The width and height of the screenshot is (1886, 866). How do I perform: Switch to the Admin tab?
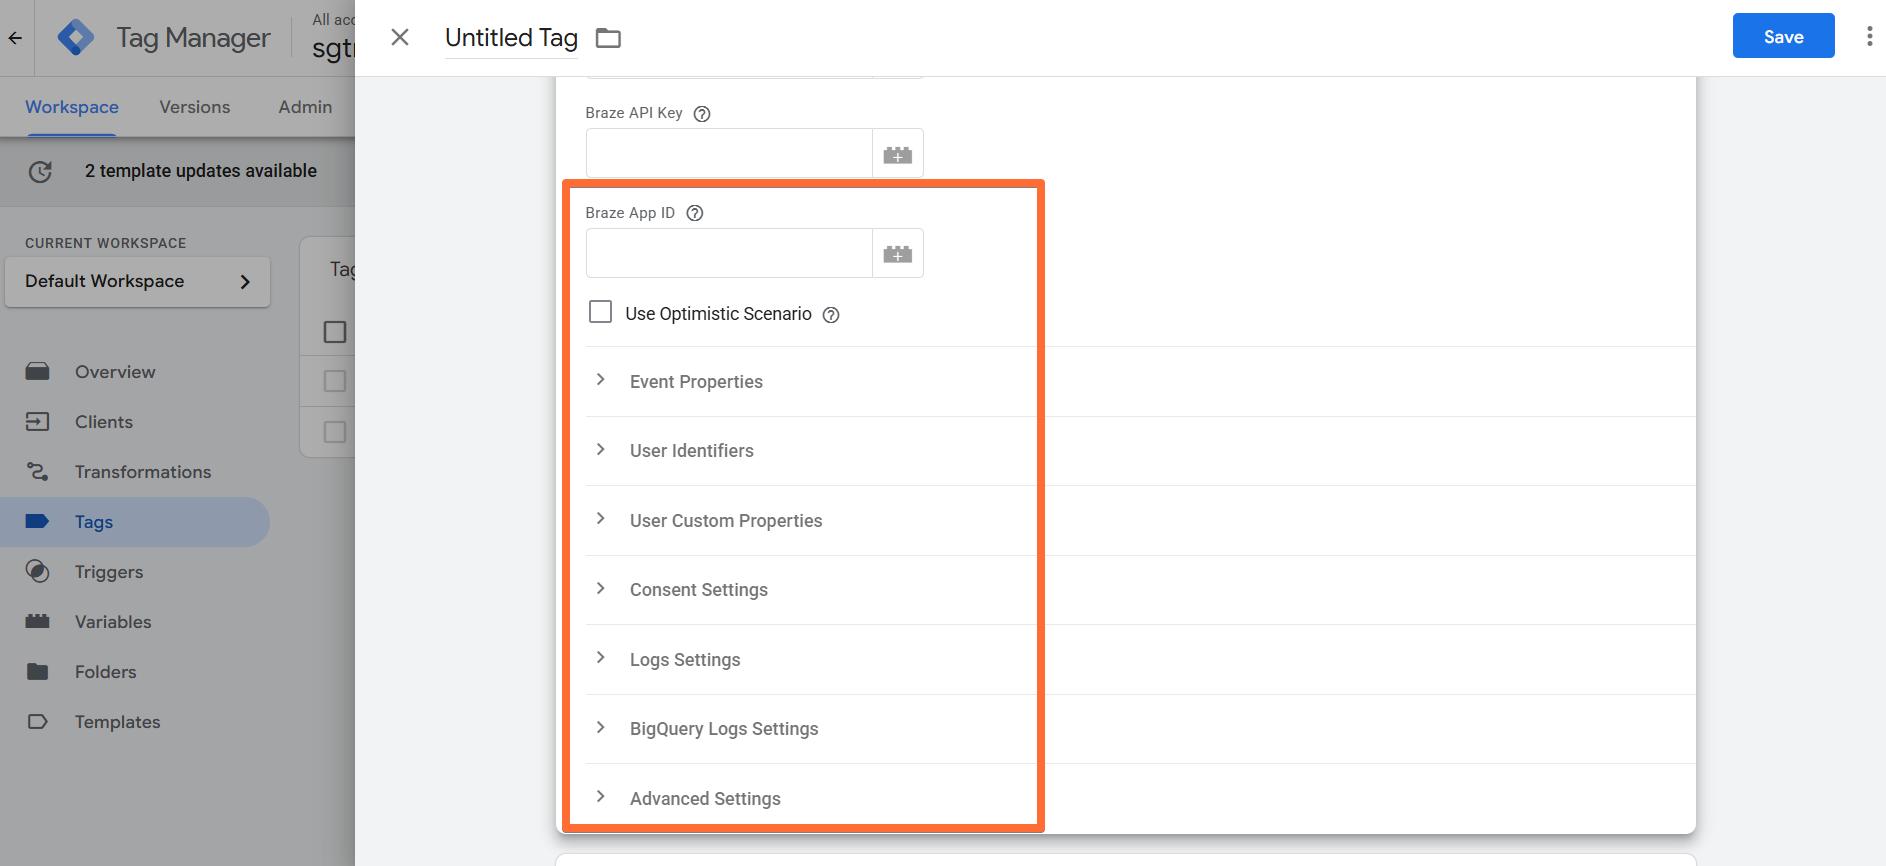pyautogui.click(x=305, y=107)
